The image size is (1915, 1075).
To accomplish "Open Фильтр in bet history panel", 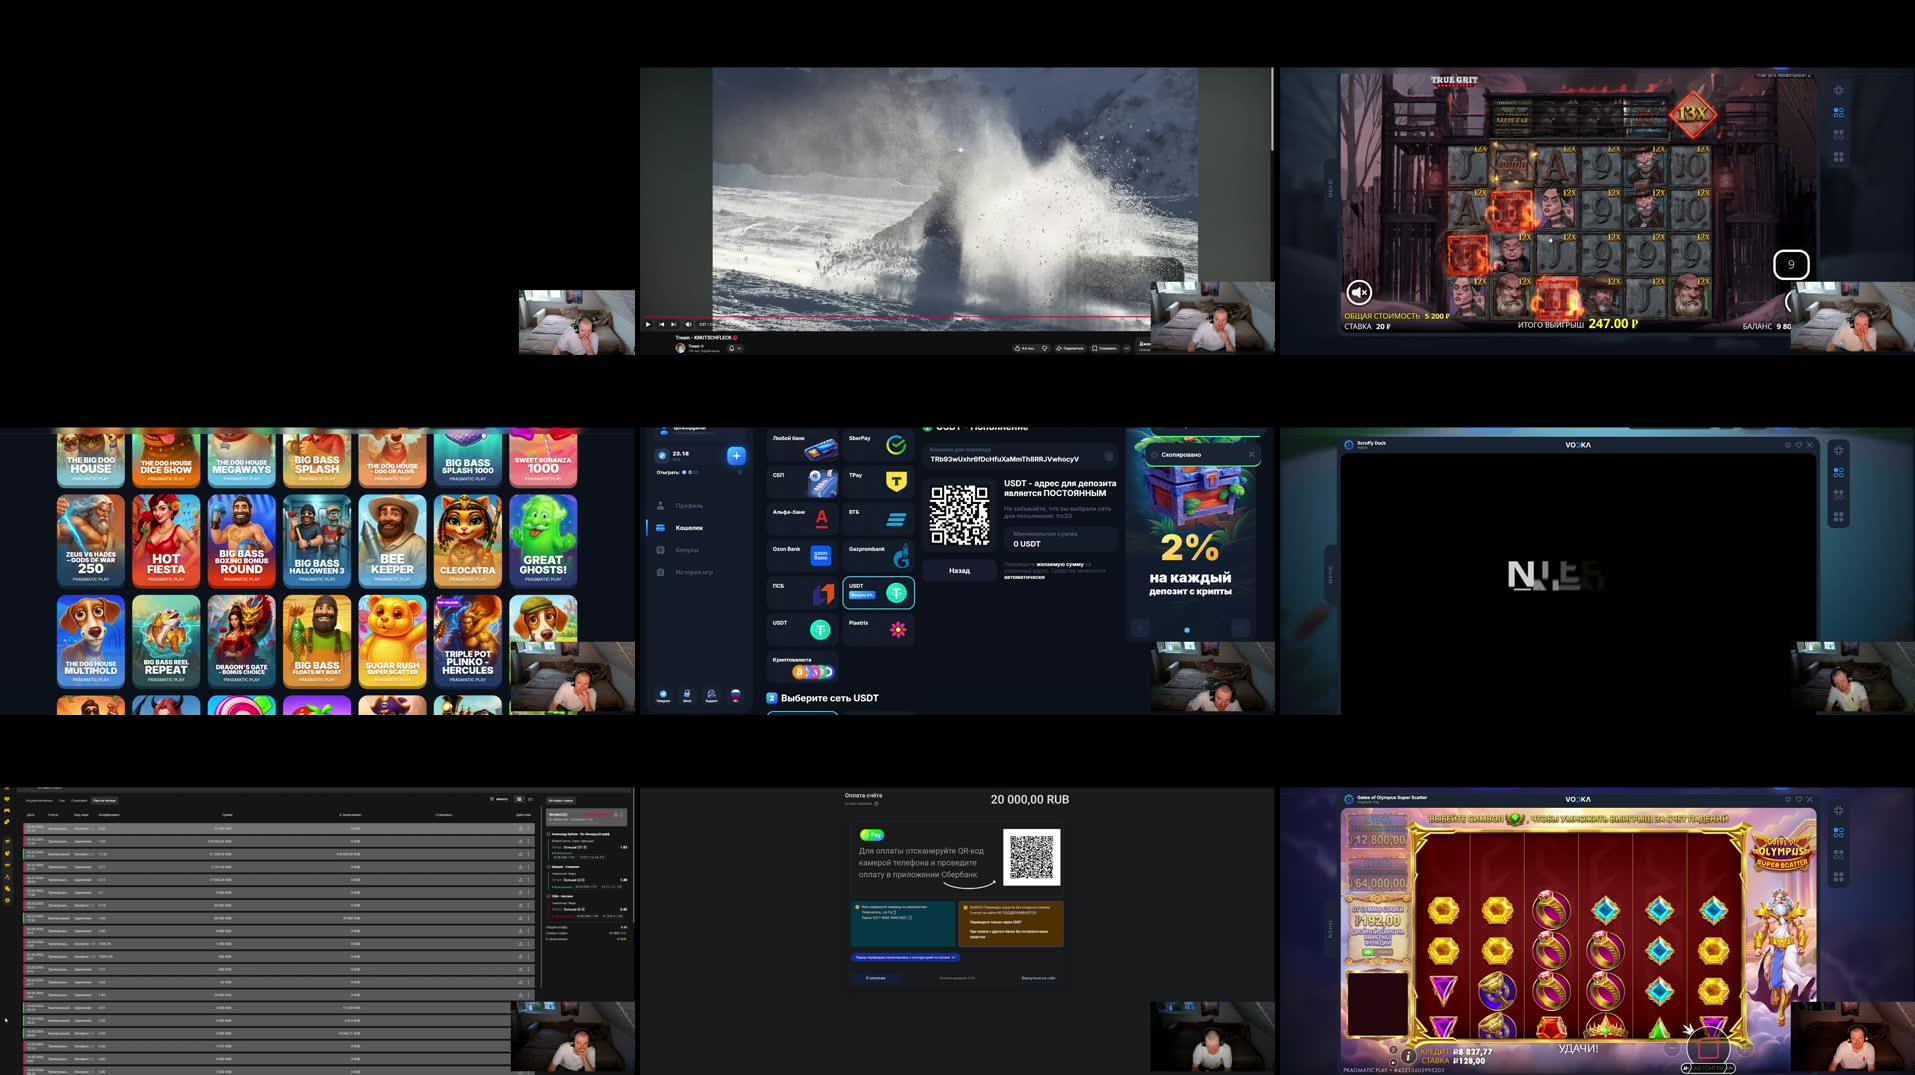I will coord(498,799).
